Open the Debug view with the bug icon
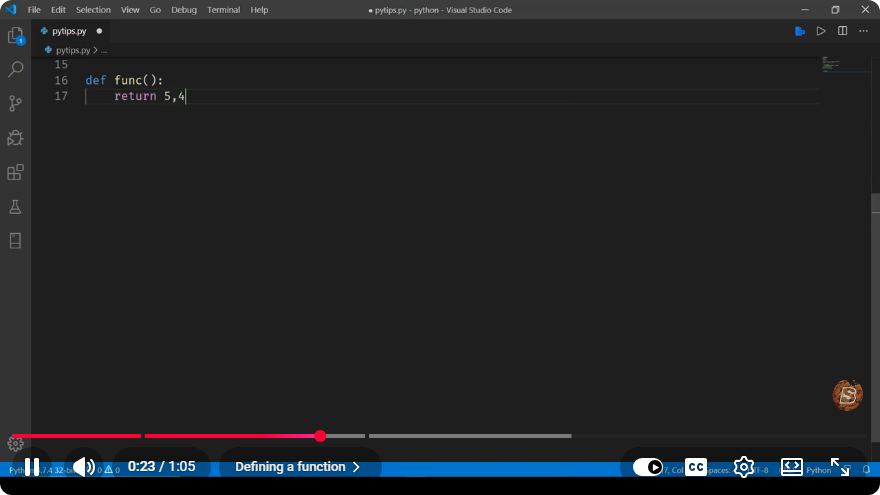The width and height of the screenshot is (880, 495). pos(16,138)
